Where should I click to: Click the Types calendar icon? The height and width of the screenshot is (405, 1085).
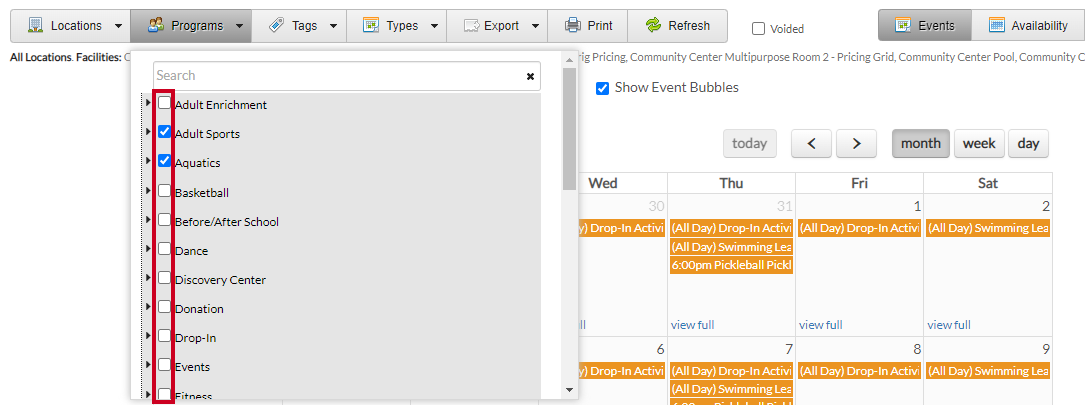[371, 26]
